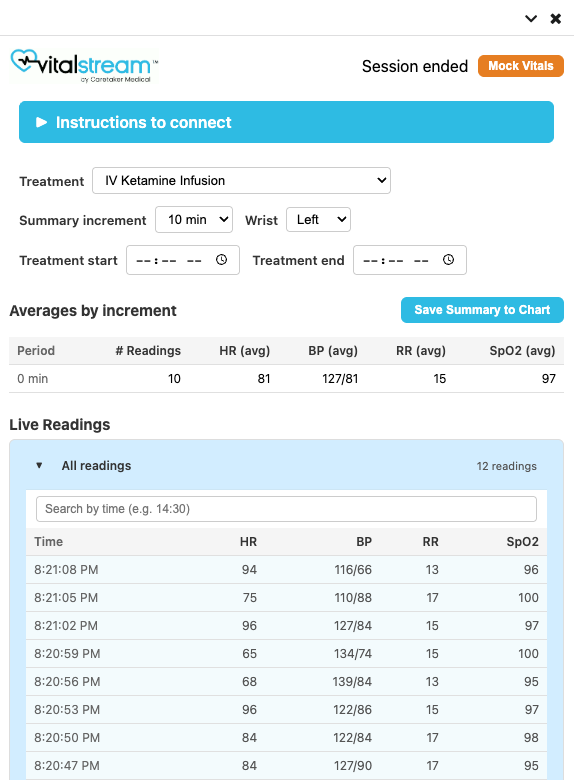Click the VitalStream logo
This screenshot has height=780, width=574.
coord(84,66)
